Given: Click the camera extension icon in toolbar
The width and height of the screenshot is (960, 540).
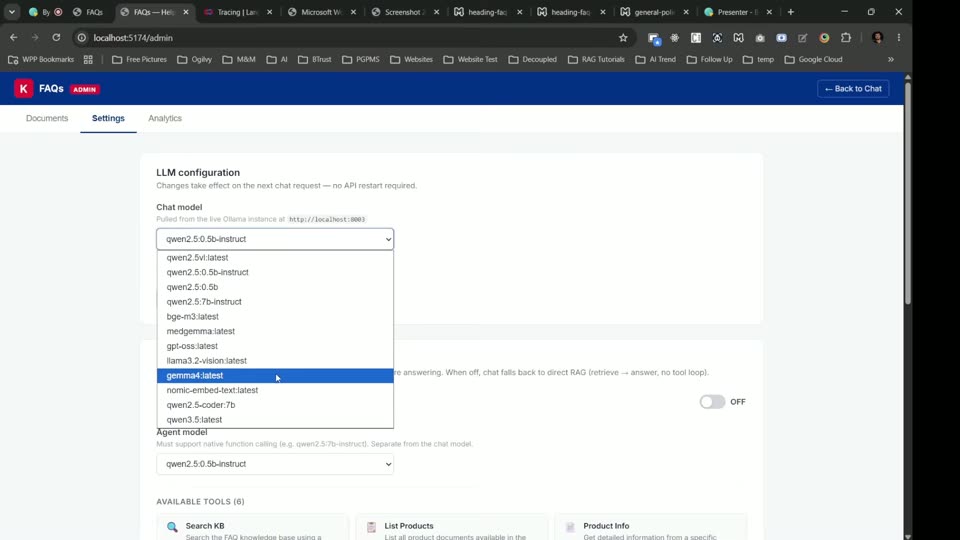Looking at the screenshot, I should (x=760, y=38).
